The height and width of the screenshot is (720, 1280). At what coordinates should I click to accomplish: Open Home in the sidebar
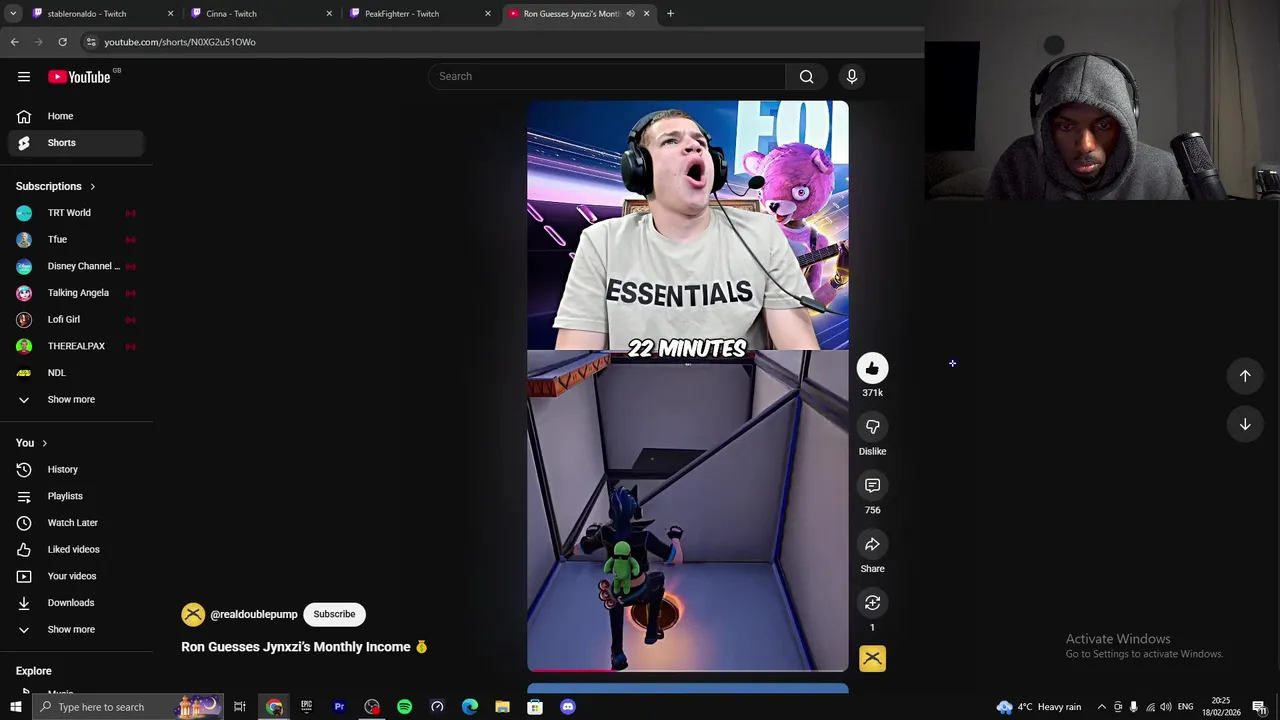[76, 116]
